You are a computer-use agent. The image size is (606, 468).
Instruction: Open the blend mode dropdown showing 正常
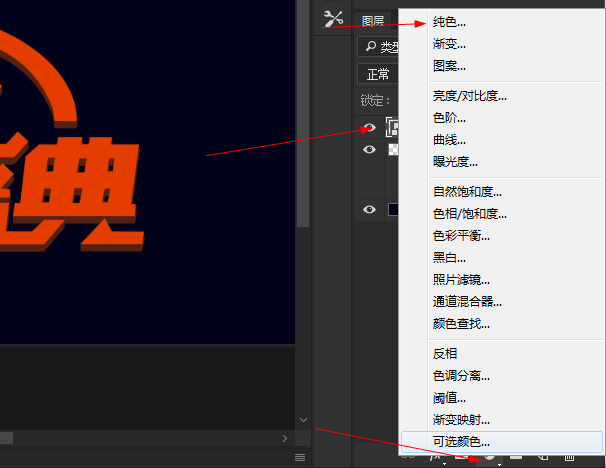coord(379,74)
